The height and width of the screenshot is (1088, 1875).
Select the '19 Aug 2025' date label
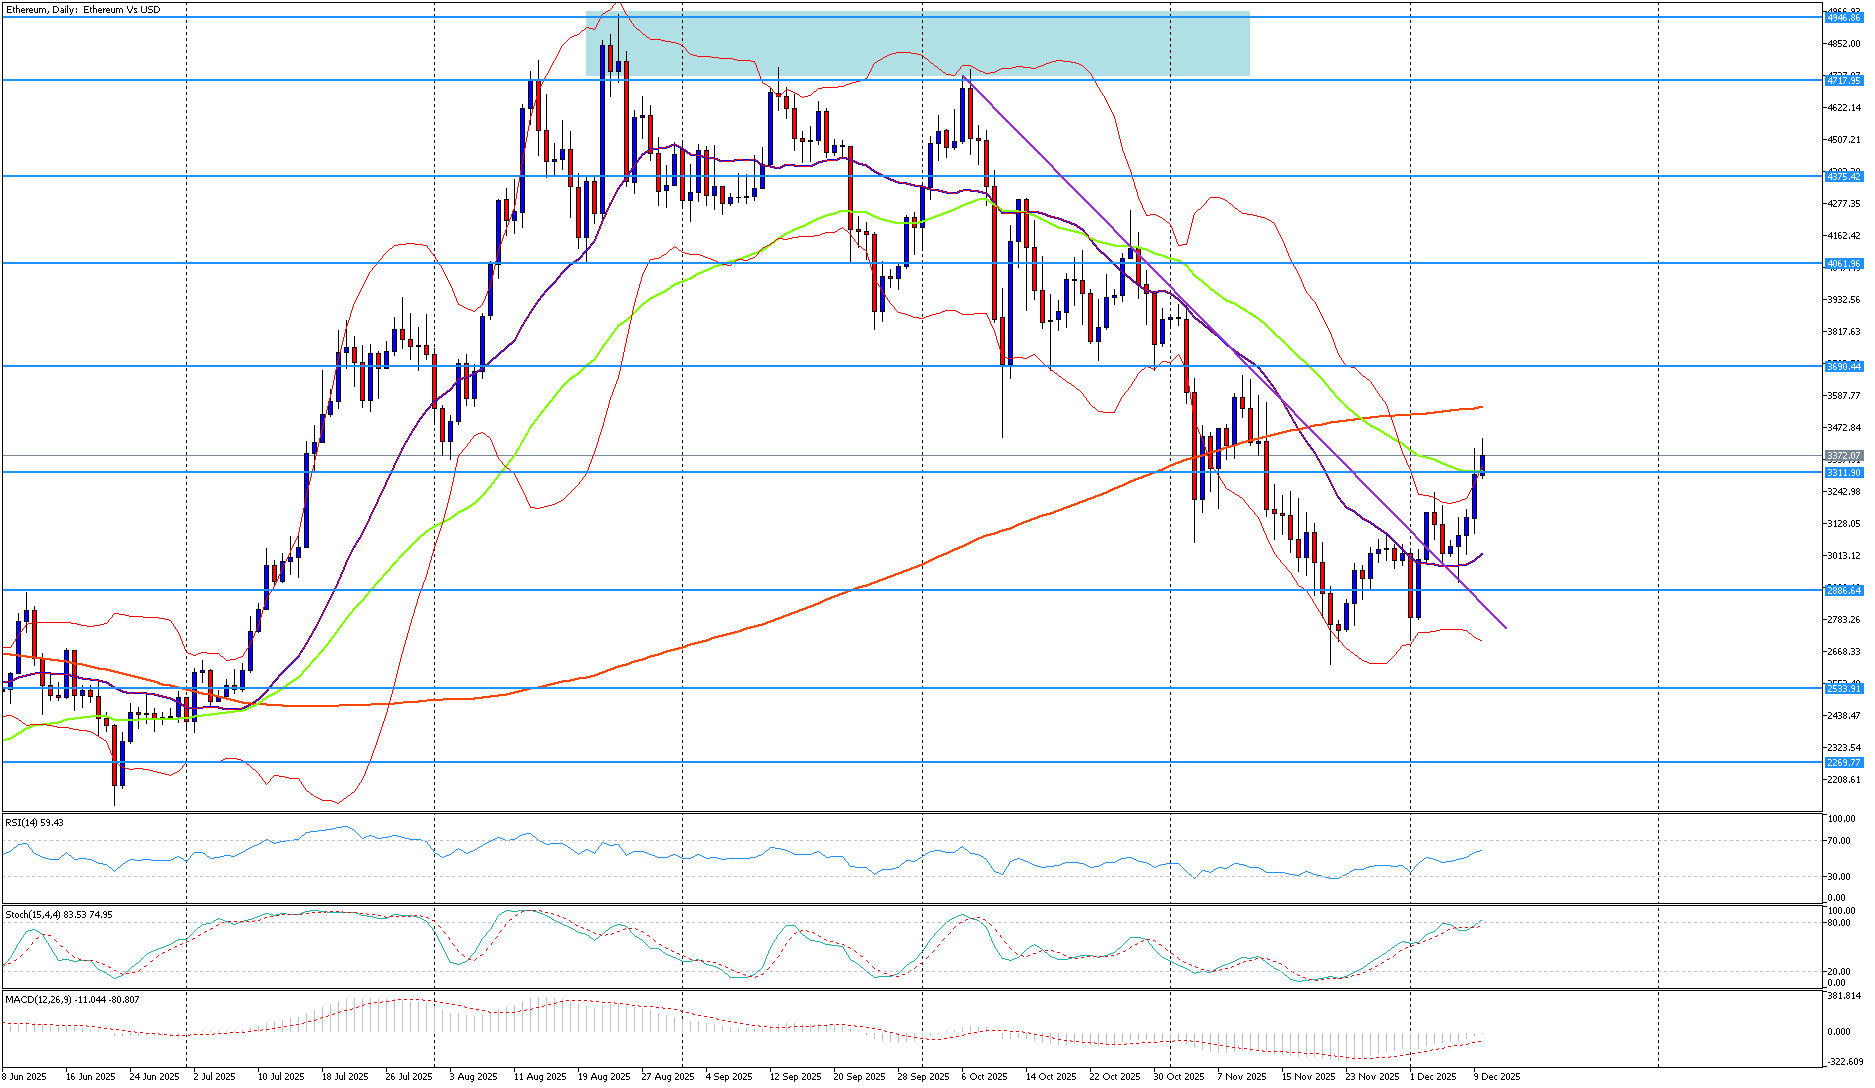[x=603, y=1077]
